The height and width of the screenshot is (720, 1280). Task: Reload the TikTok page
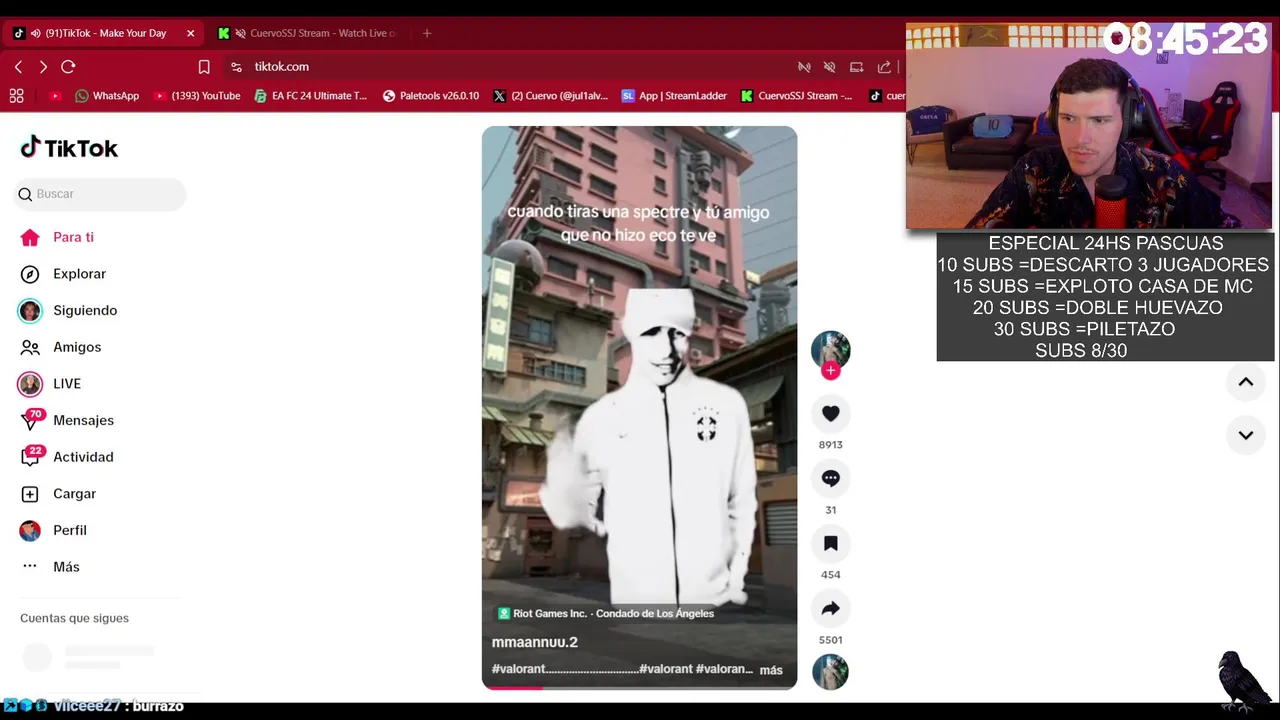[x=68, y=67]
